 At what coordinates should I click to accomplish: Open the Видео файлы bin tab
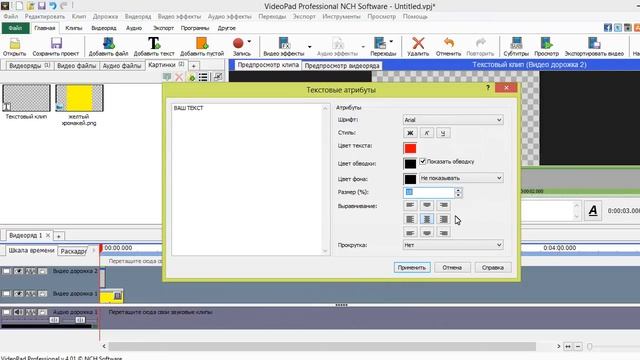tap(76, 66)
